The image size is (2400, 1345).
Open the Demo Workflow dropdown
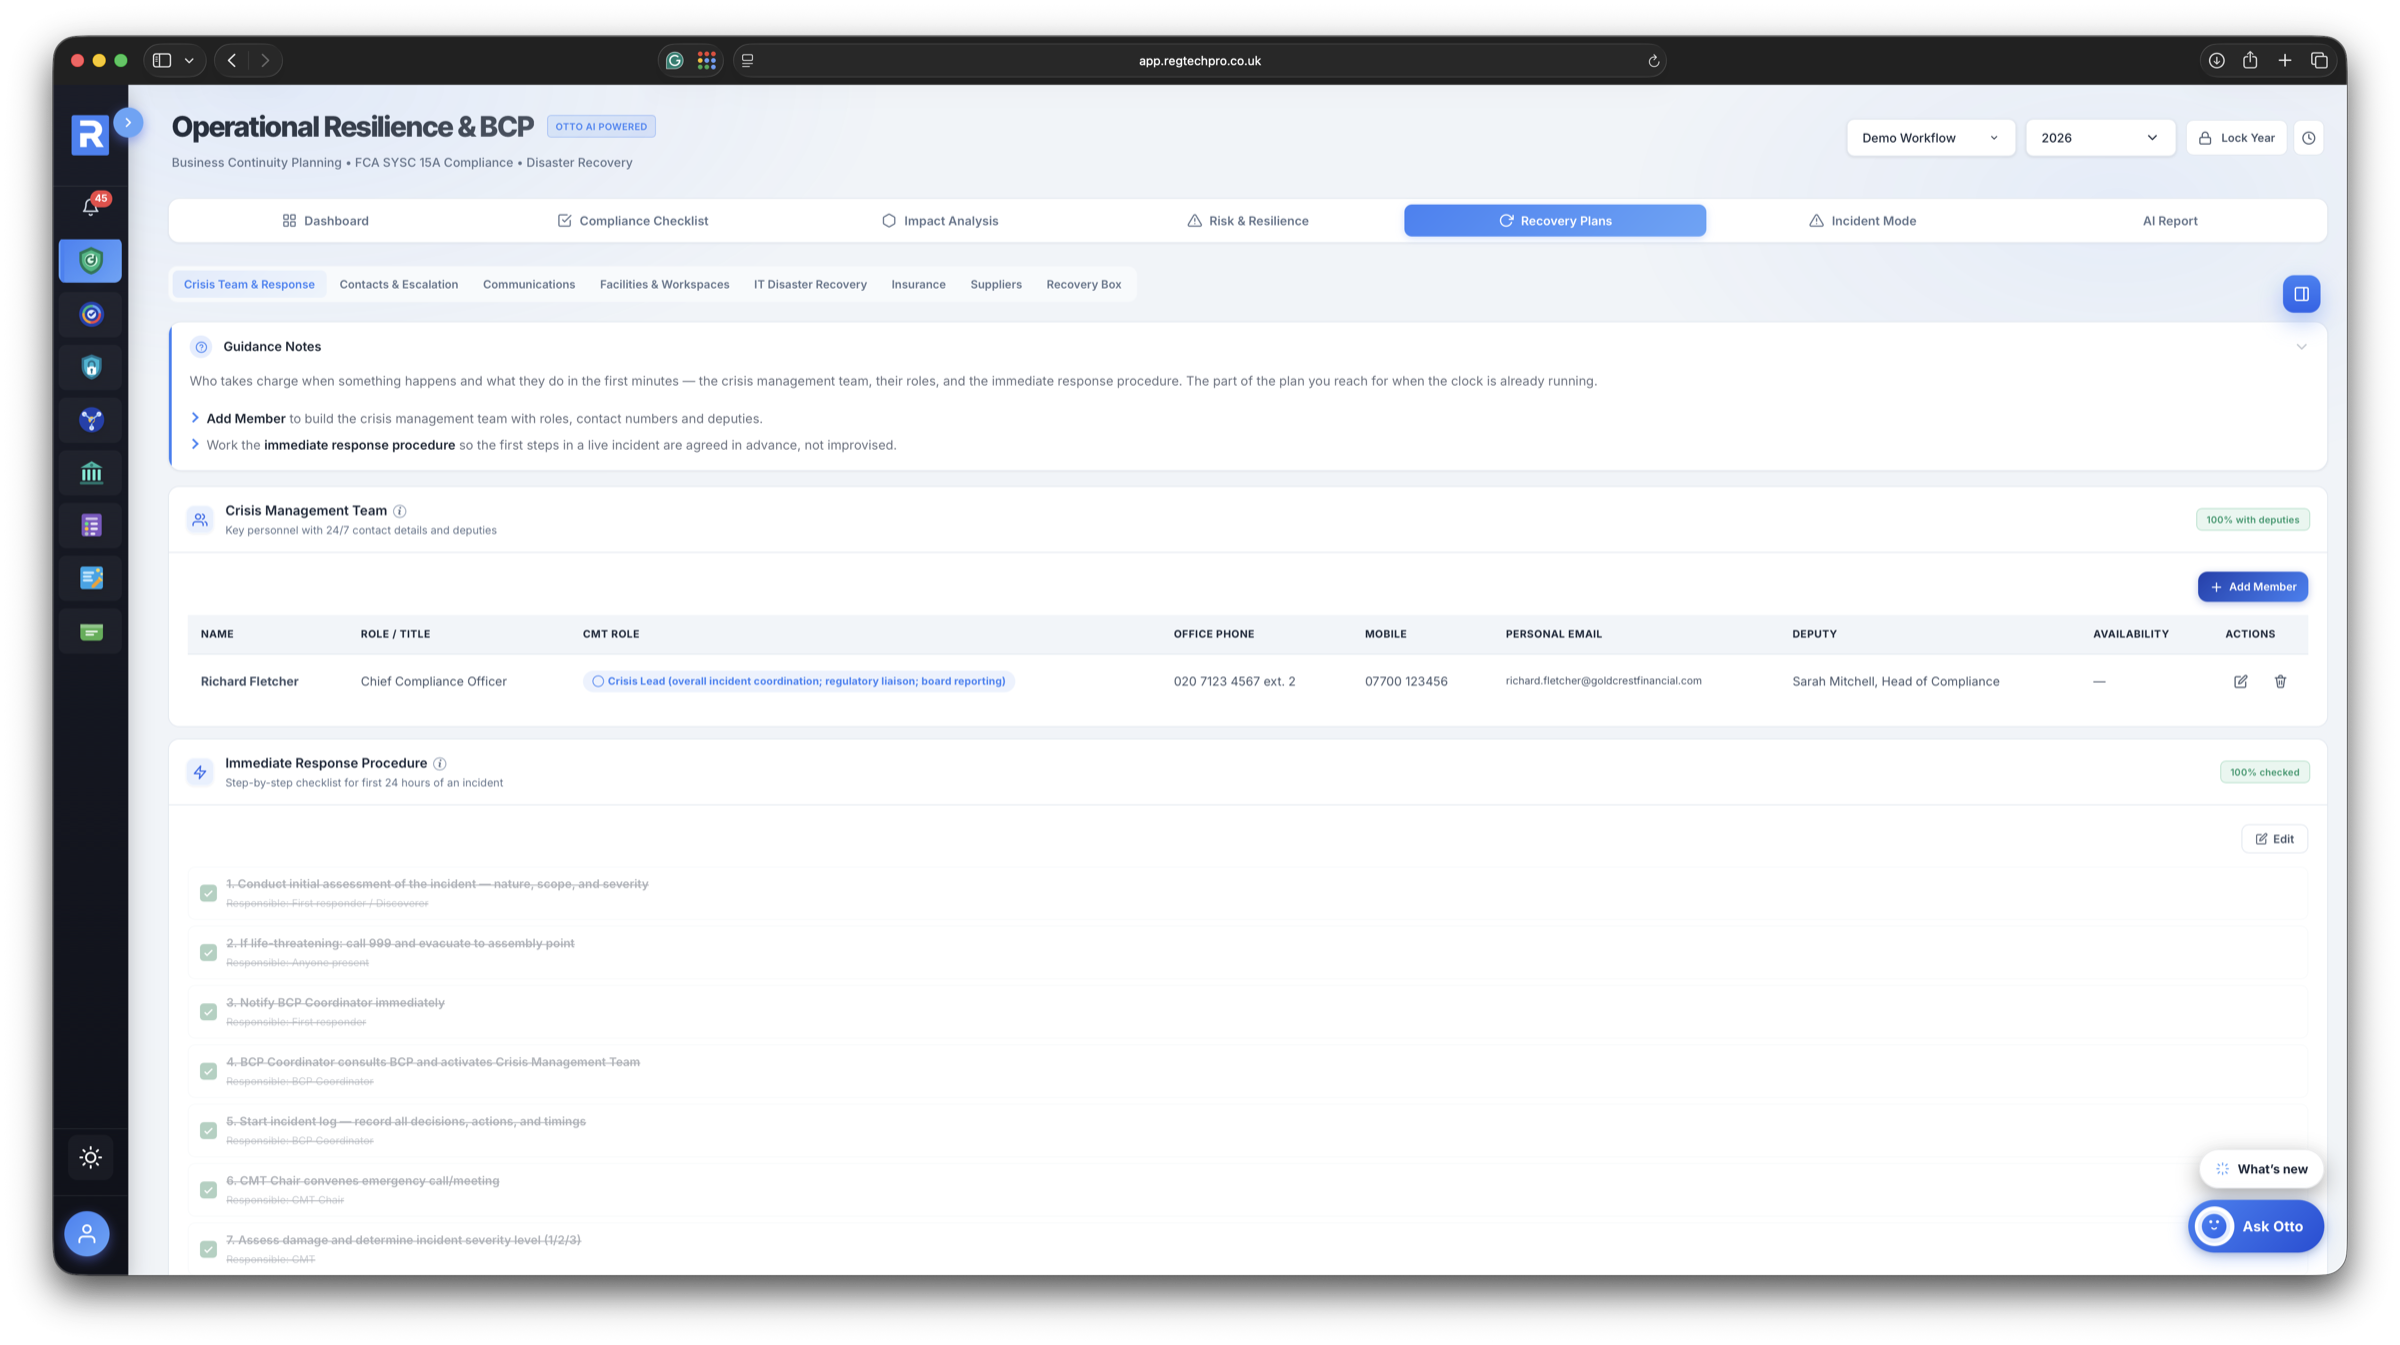pyautogui.click(x=1930, y=138)
